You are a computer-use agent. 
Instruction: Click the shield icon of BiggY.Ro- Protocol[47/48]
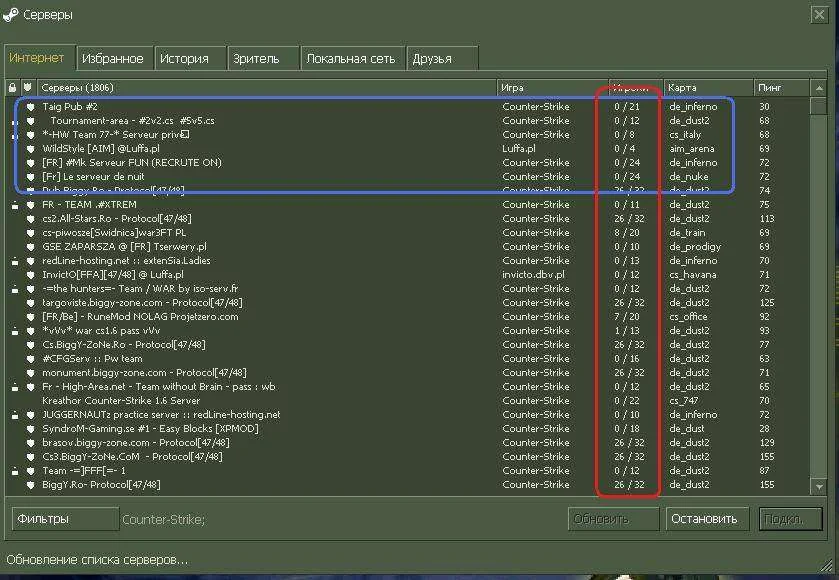coord(30,485)
